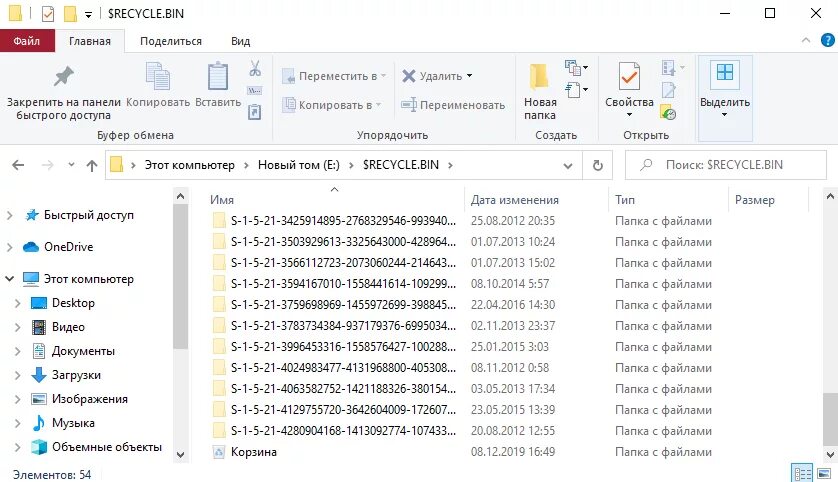Collapse the Этот компьютер tree node
Viewport: 838px width, 482px height.
[9, 278]
